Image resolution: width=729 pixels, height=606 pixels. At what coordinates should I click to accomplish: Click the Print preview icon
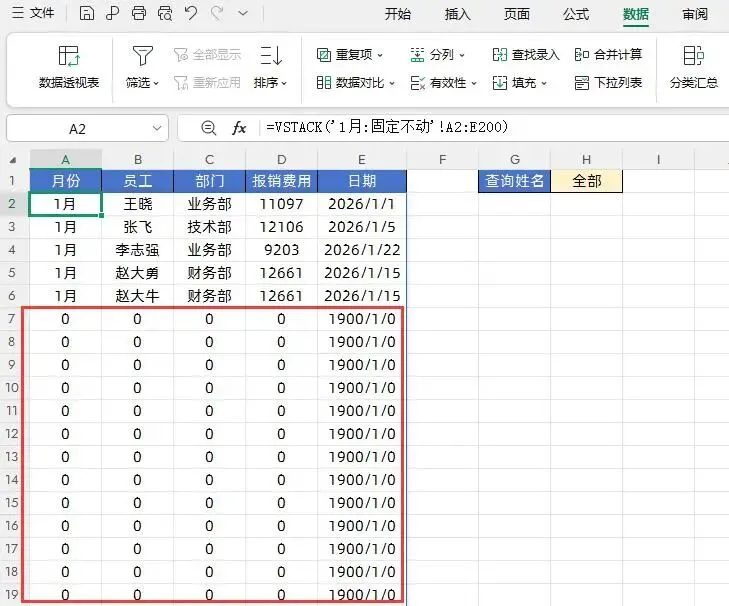(165, 13)
